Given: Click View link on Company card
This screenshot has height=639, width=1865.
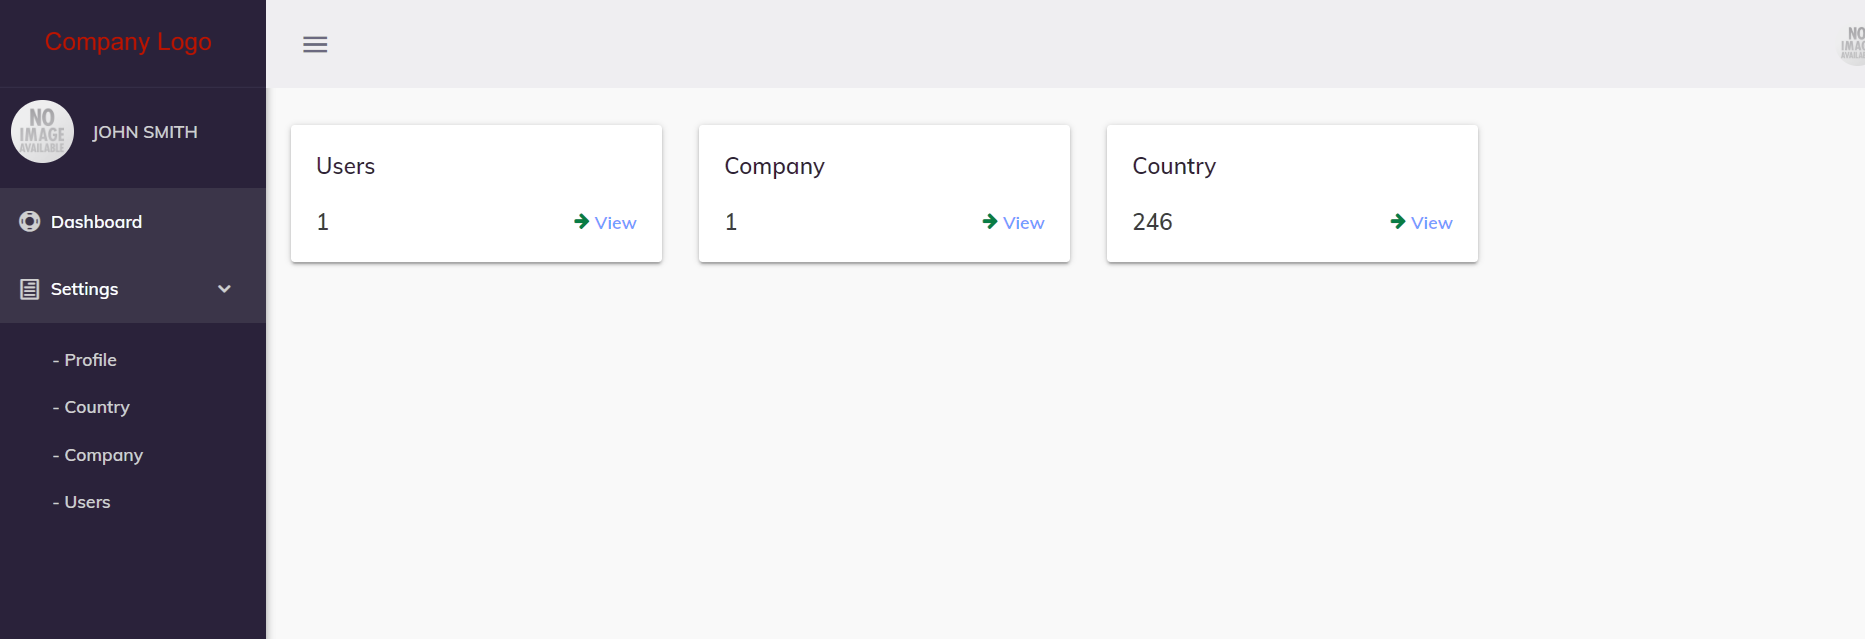Looking at the screenshot, I should pos(1024,223).
